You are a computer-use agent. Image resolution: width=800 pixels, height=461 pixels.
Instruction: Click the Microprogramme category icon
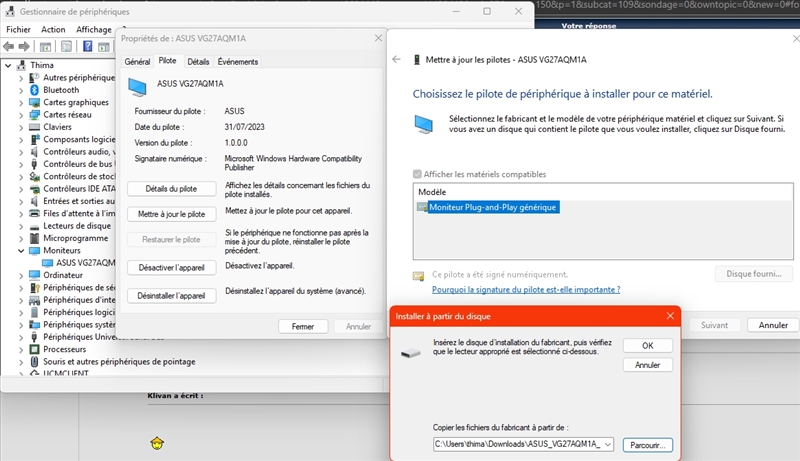[34, 238]
